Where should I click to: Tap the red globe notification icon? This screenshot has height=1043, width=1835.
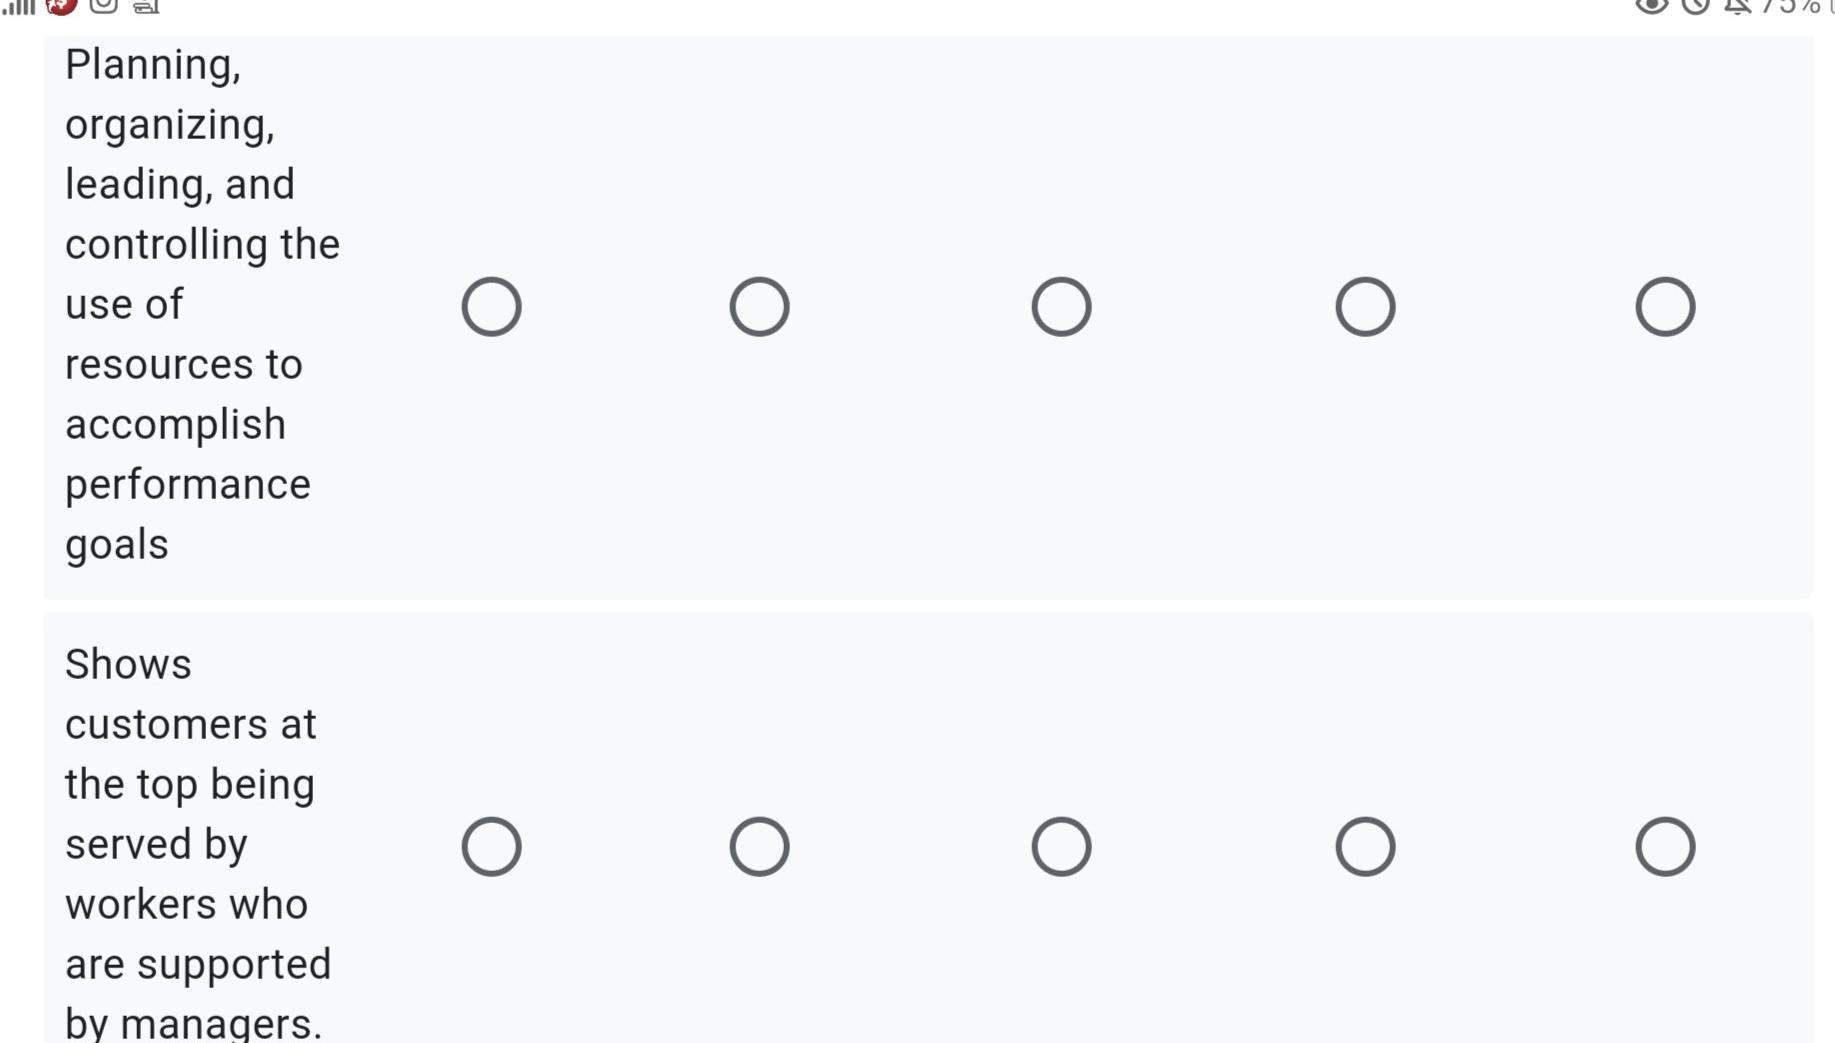point(61,6)
